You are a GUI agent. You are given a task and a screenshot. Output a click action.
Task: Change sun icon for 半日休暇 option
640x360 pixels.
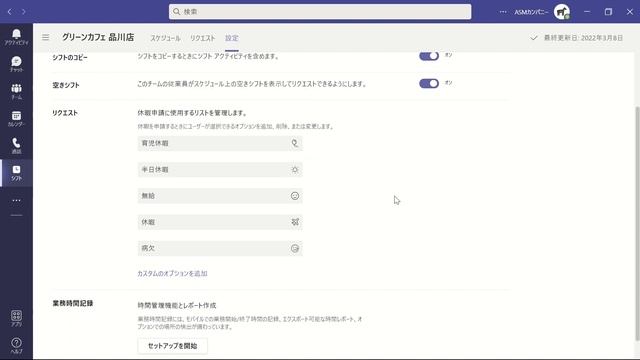coord(295,169)
